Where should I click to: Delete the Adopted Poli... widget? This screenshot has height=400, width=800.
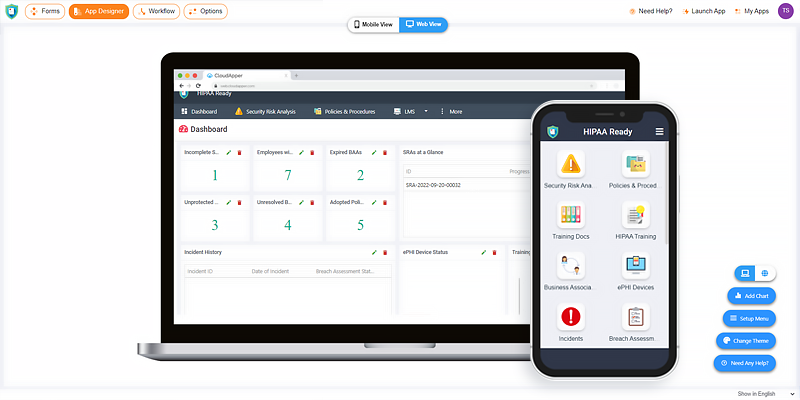pyautogui.click(x=385, y=203)
